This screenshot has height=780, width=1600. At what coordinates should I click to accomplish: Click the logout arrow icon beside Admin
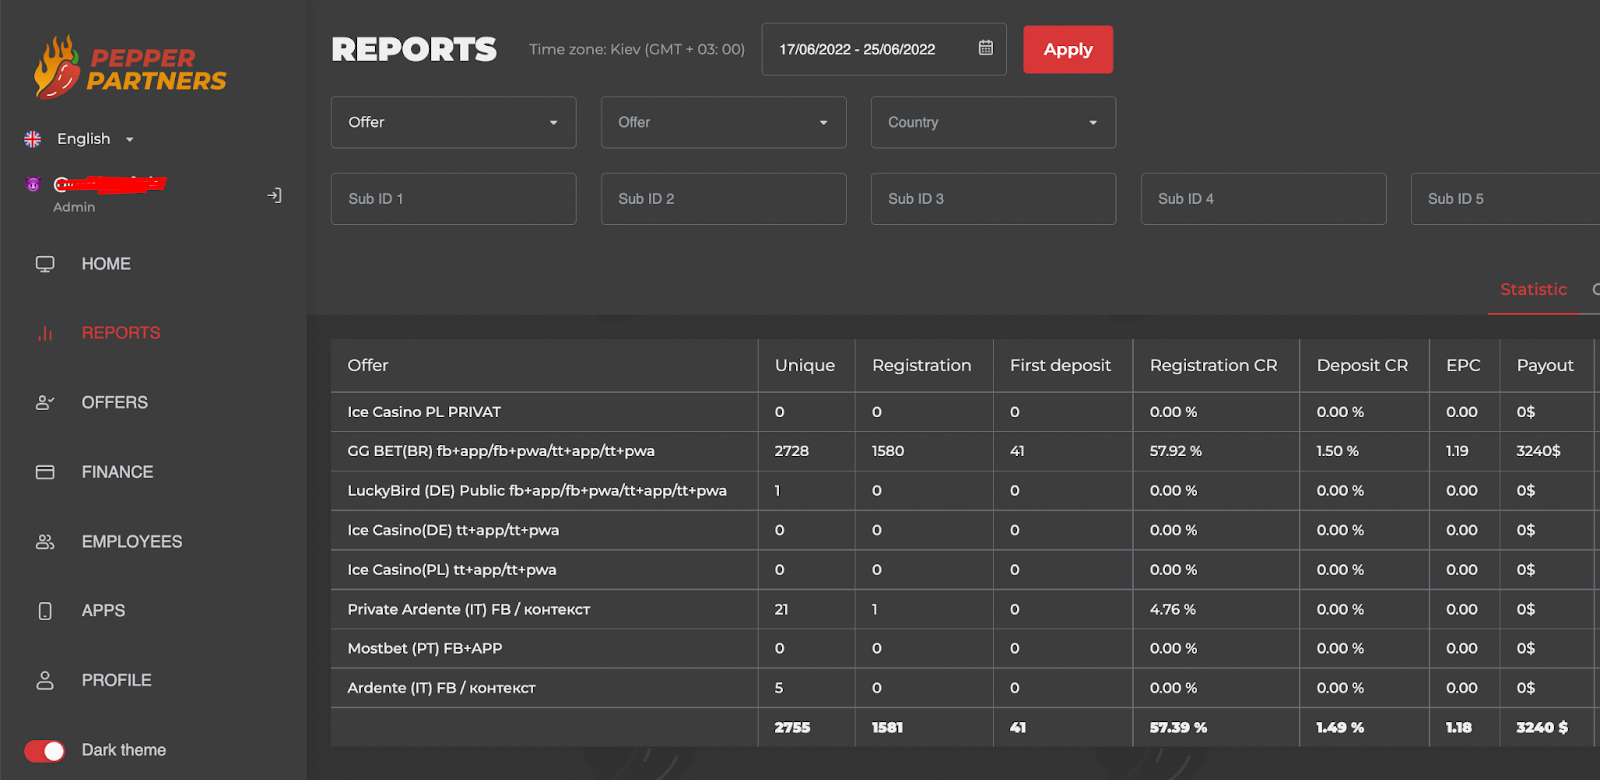pos(274,195)
